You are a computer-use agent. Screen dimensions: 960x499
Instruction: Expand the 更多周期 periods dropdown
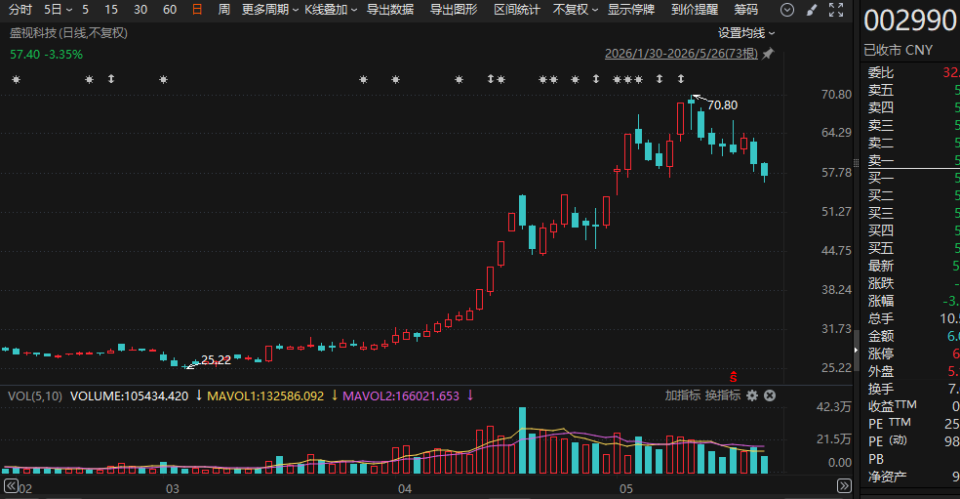click(x=270, y=10)
